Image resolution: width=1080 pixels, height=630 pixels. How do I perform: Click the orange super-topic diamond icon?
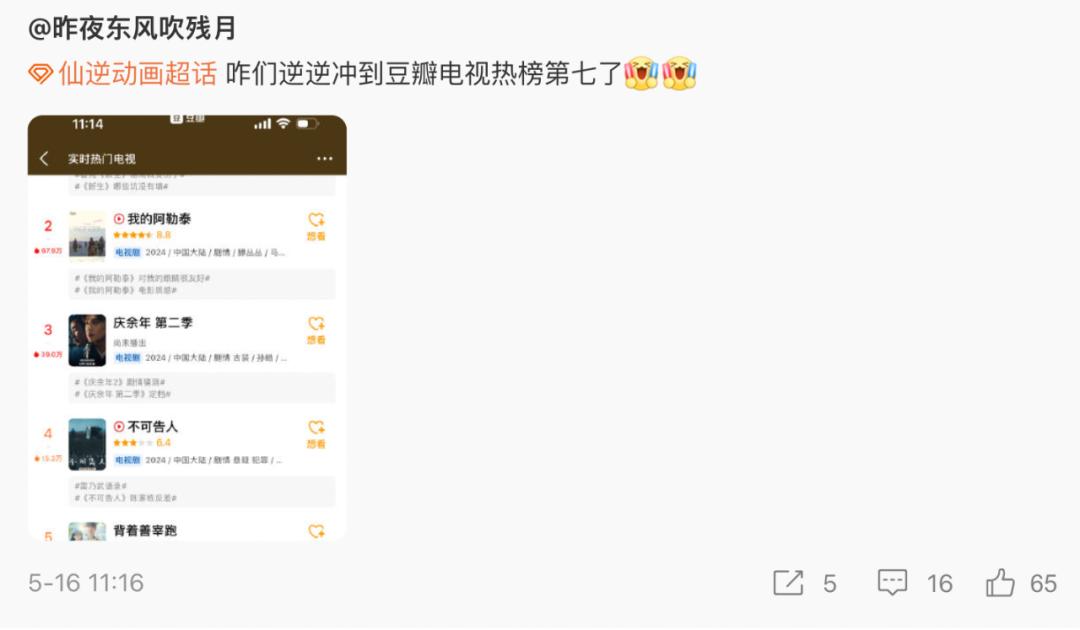point(41,73)
